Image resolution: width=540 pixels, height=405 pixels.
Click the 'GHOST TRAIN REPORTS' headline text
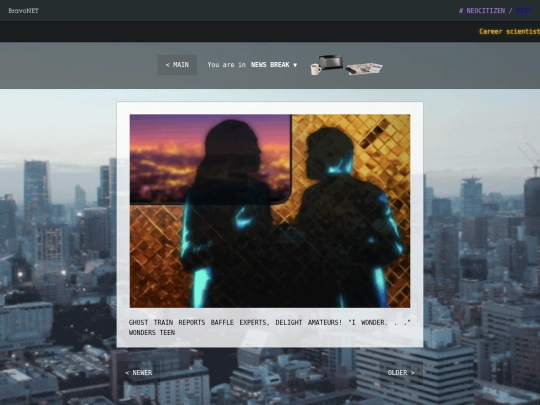[270, 327]
